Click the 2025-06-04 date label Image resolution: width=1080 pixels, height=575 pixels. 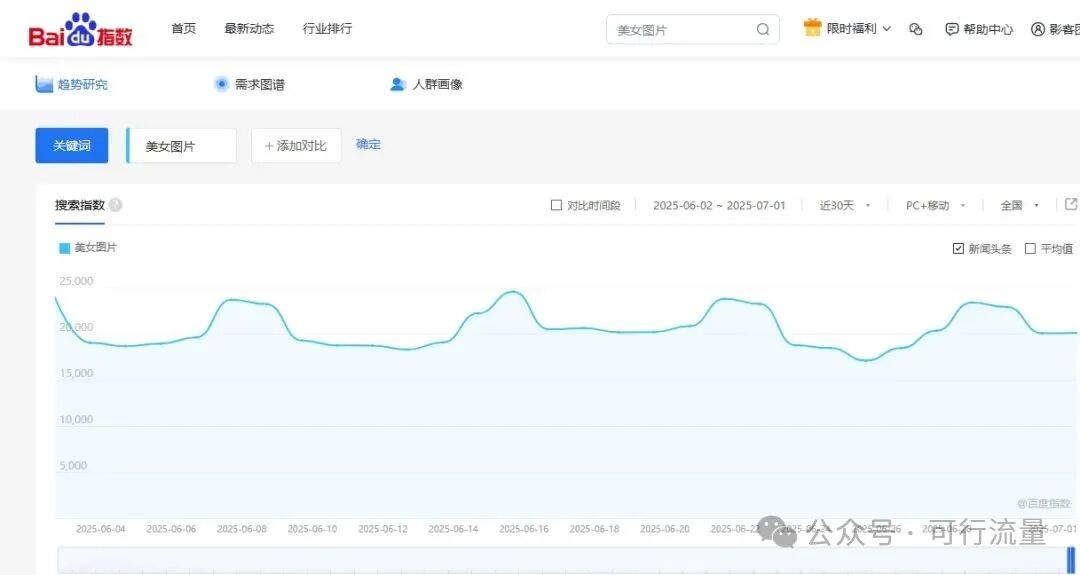coord(101,529)
